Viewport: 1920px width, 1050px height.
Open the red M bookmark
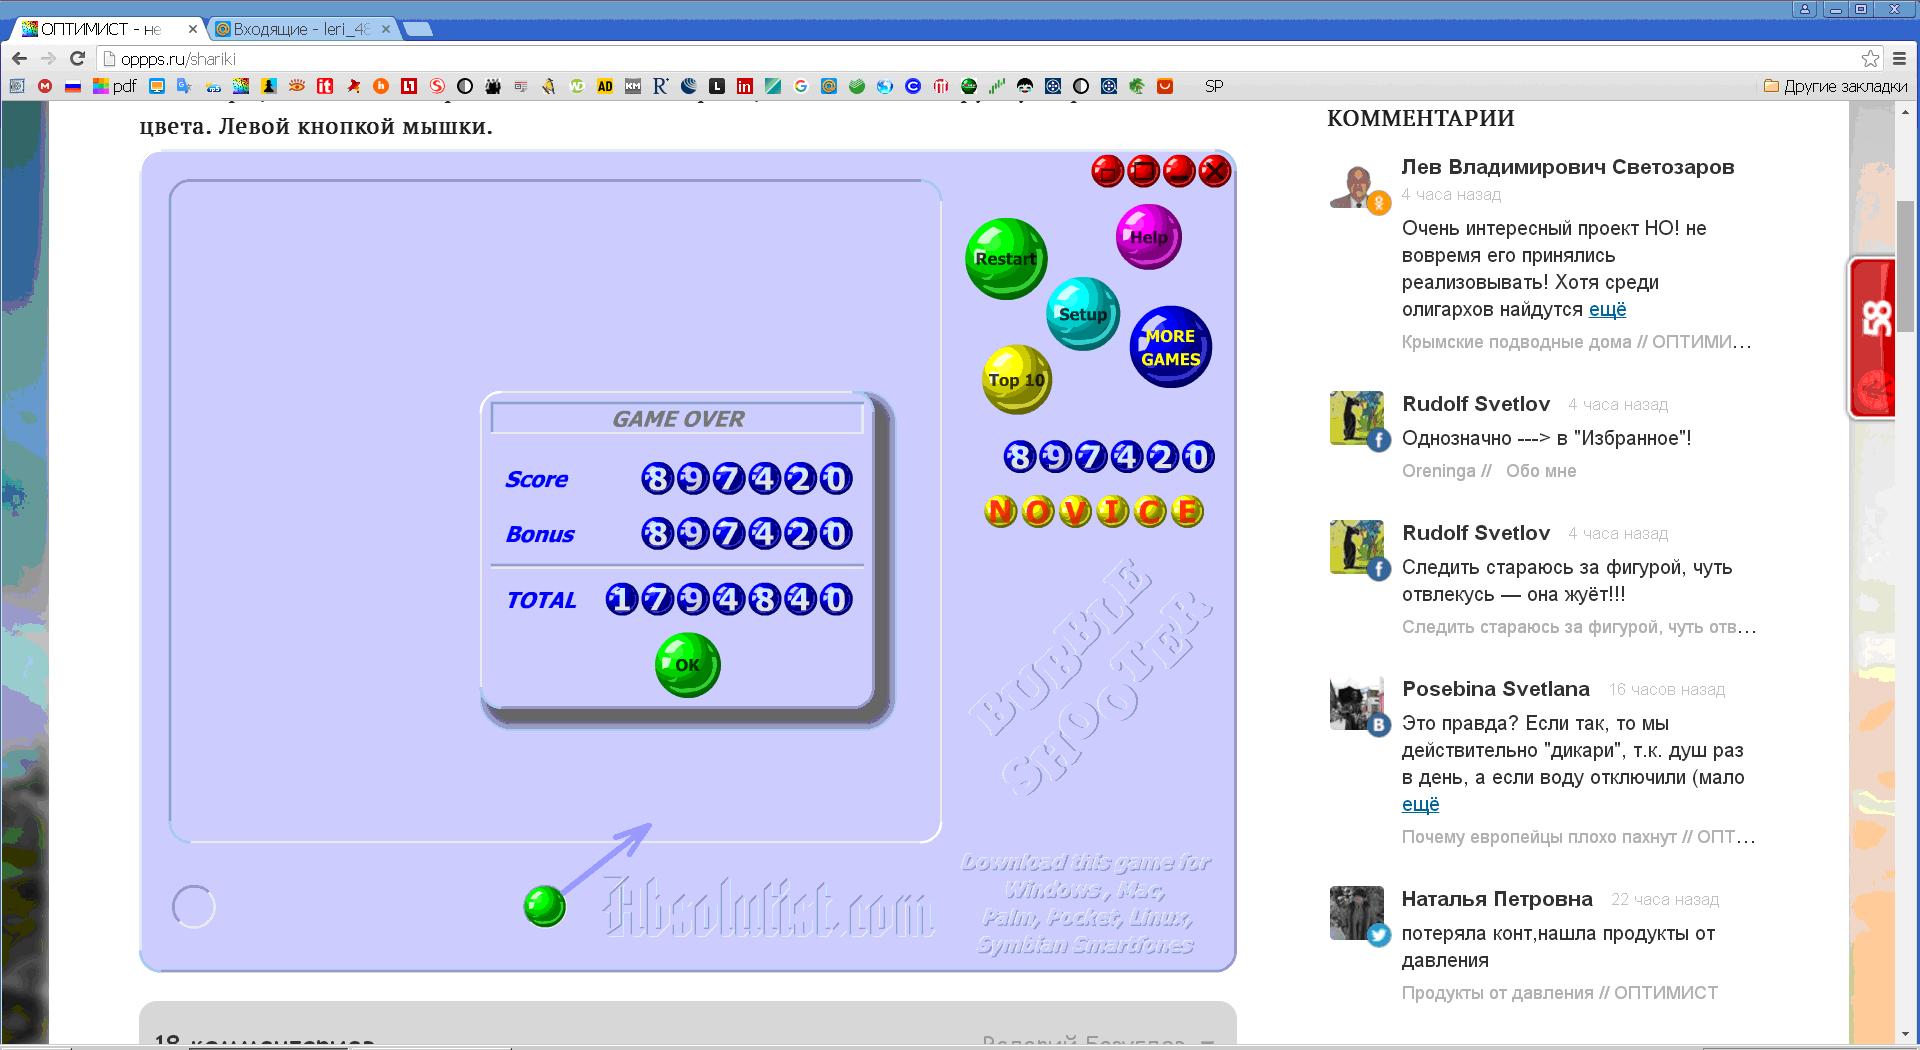pos(45,86)
